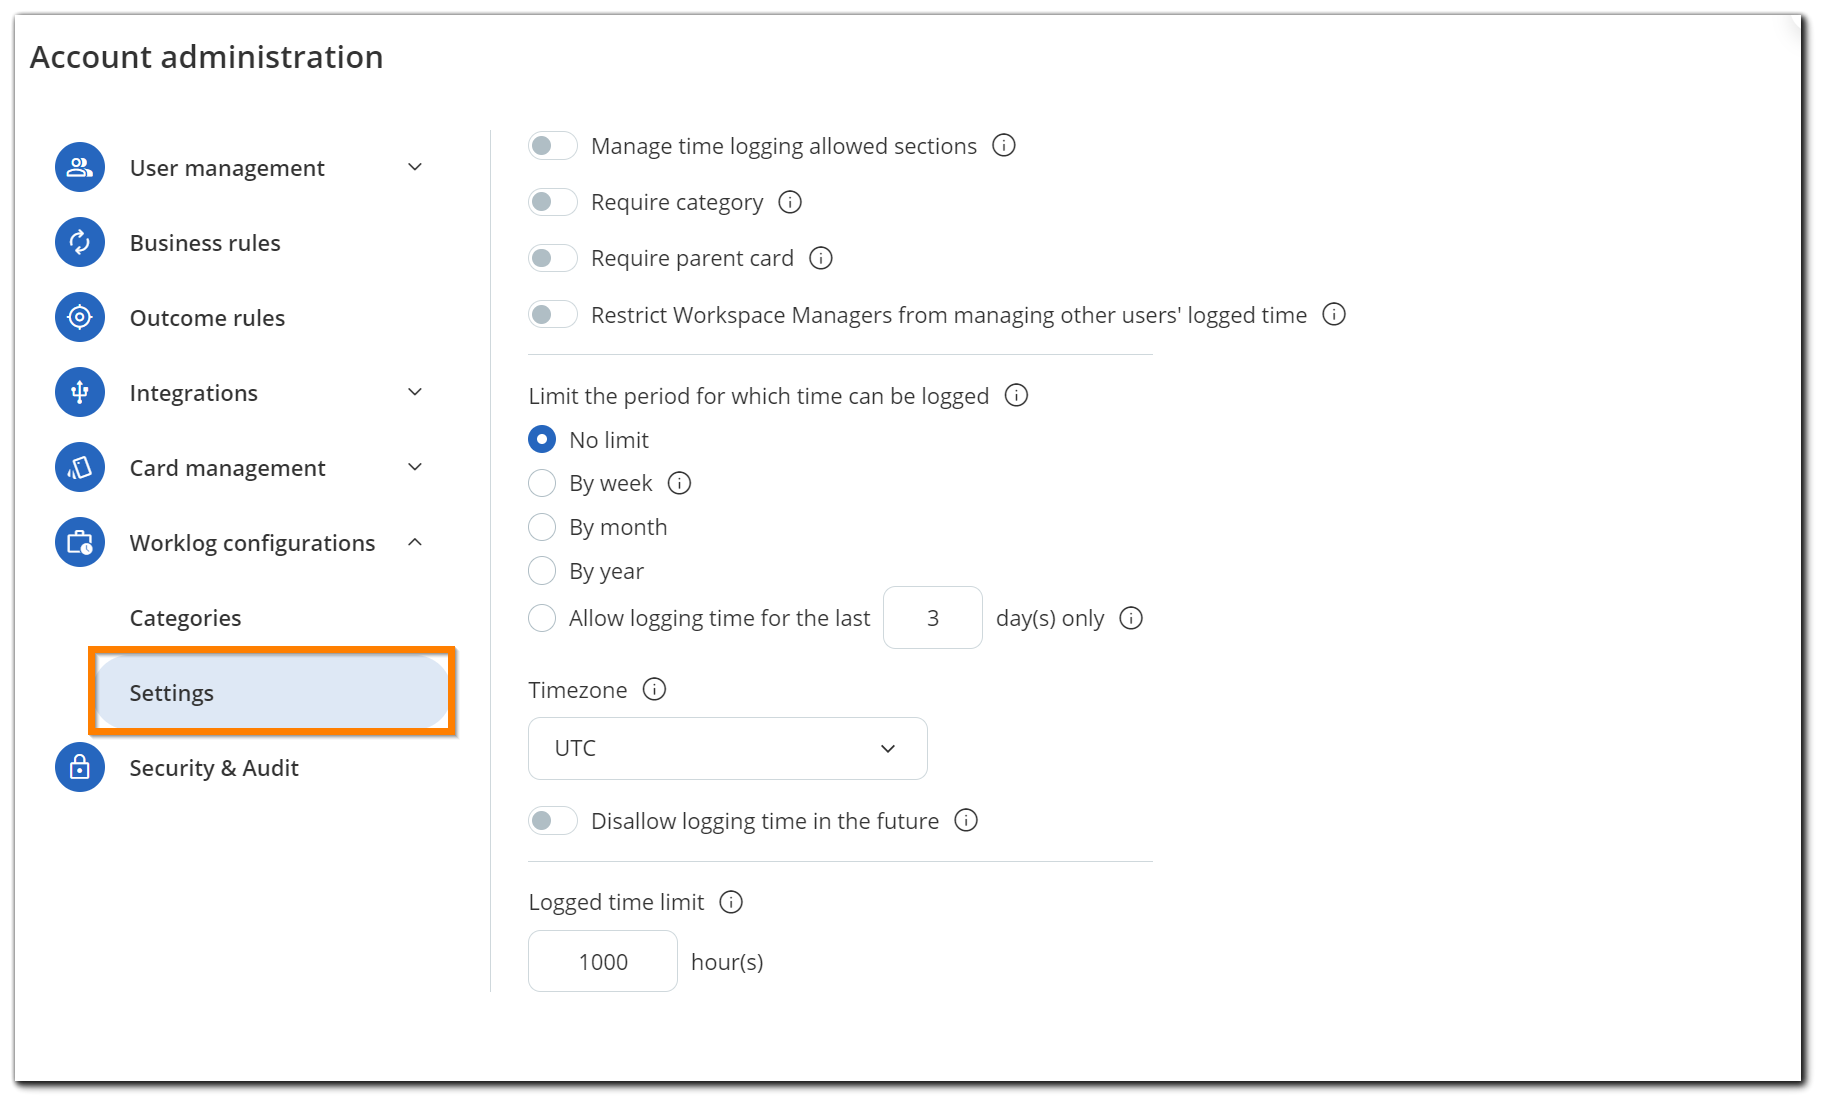Image resolution: width=1828 pixels, height=1108 pixels.
Task: Select the User management icon
Action: coord(79,167)
